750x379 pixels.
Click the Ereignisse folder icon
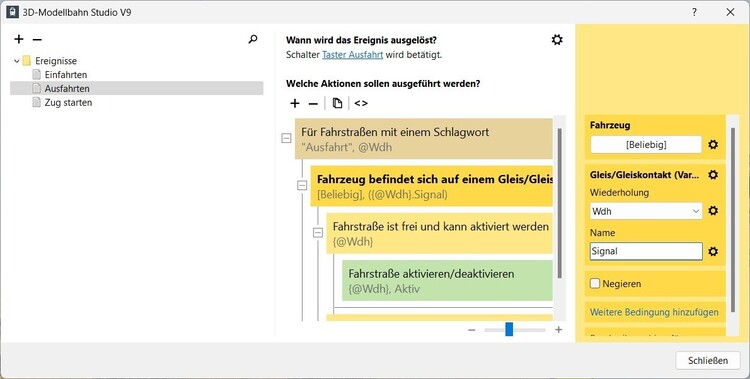pos(27,61)
